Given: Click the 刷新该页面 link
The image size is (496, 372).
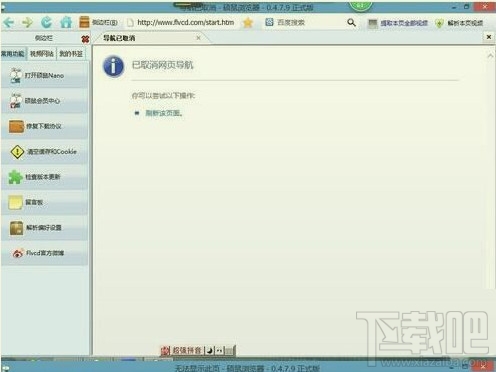Looking at the screenshot, I should click(164, 113).
